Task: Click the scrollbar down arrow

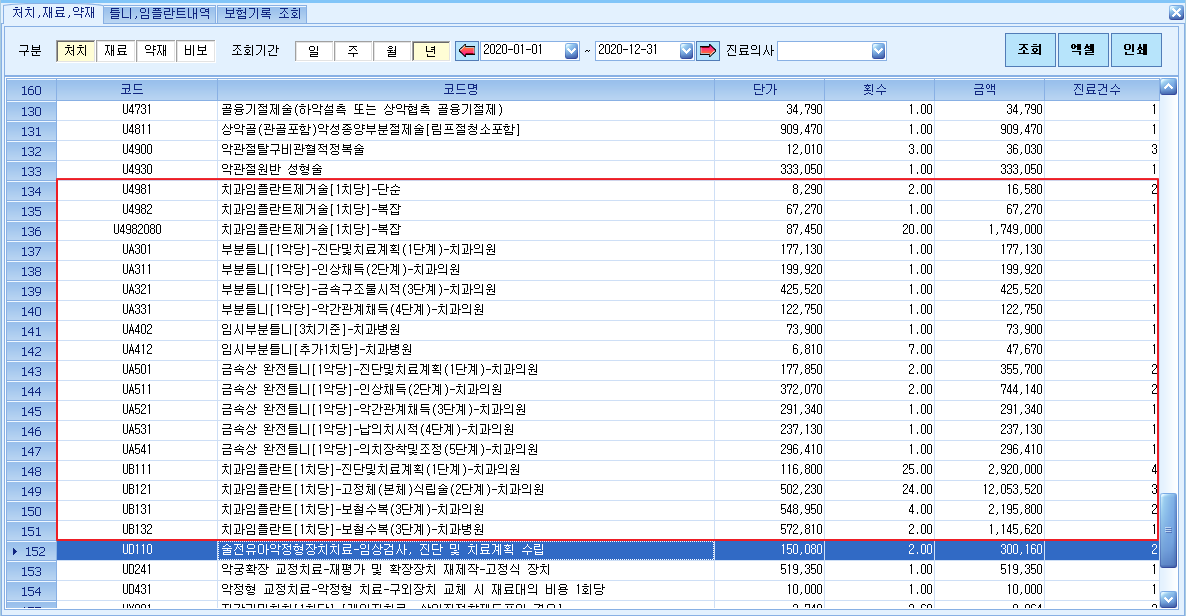Action: (x=1169, y=598)
